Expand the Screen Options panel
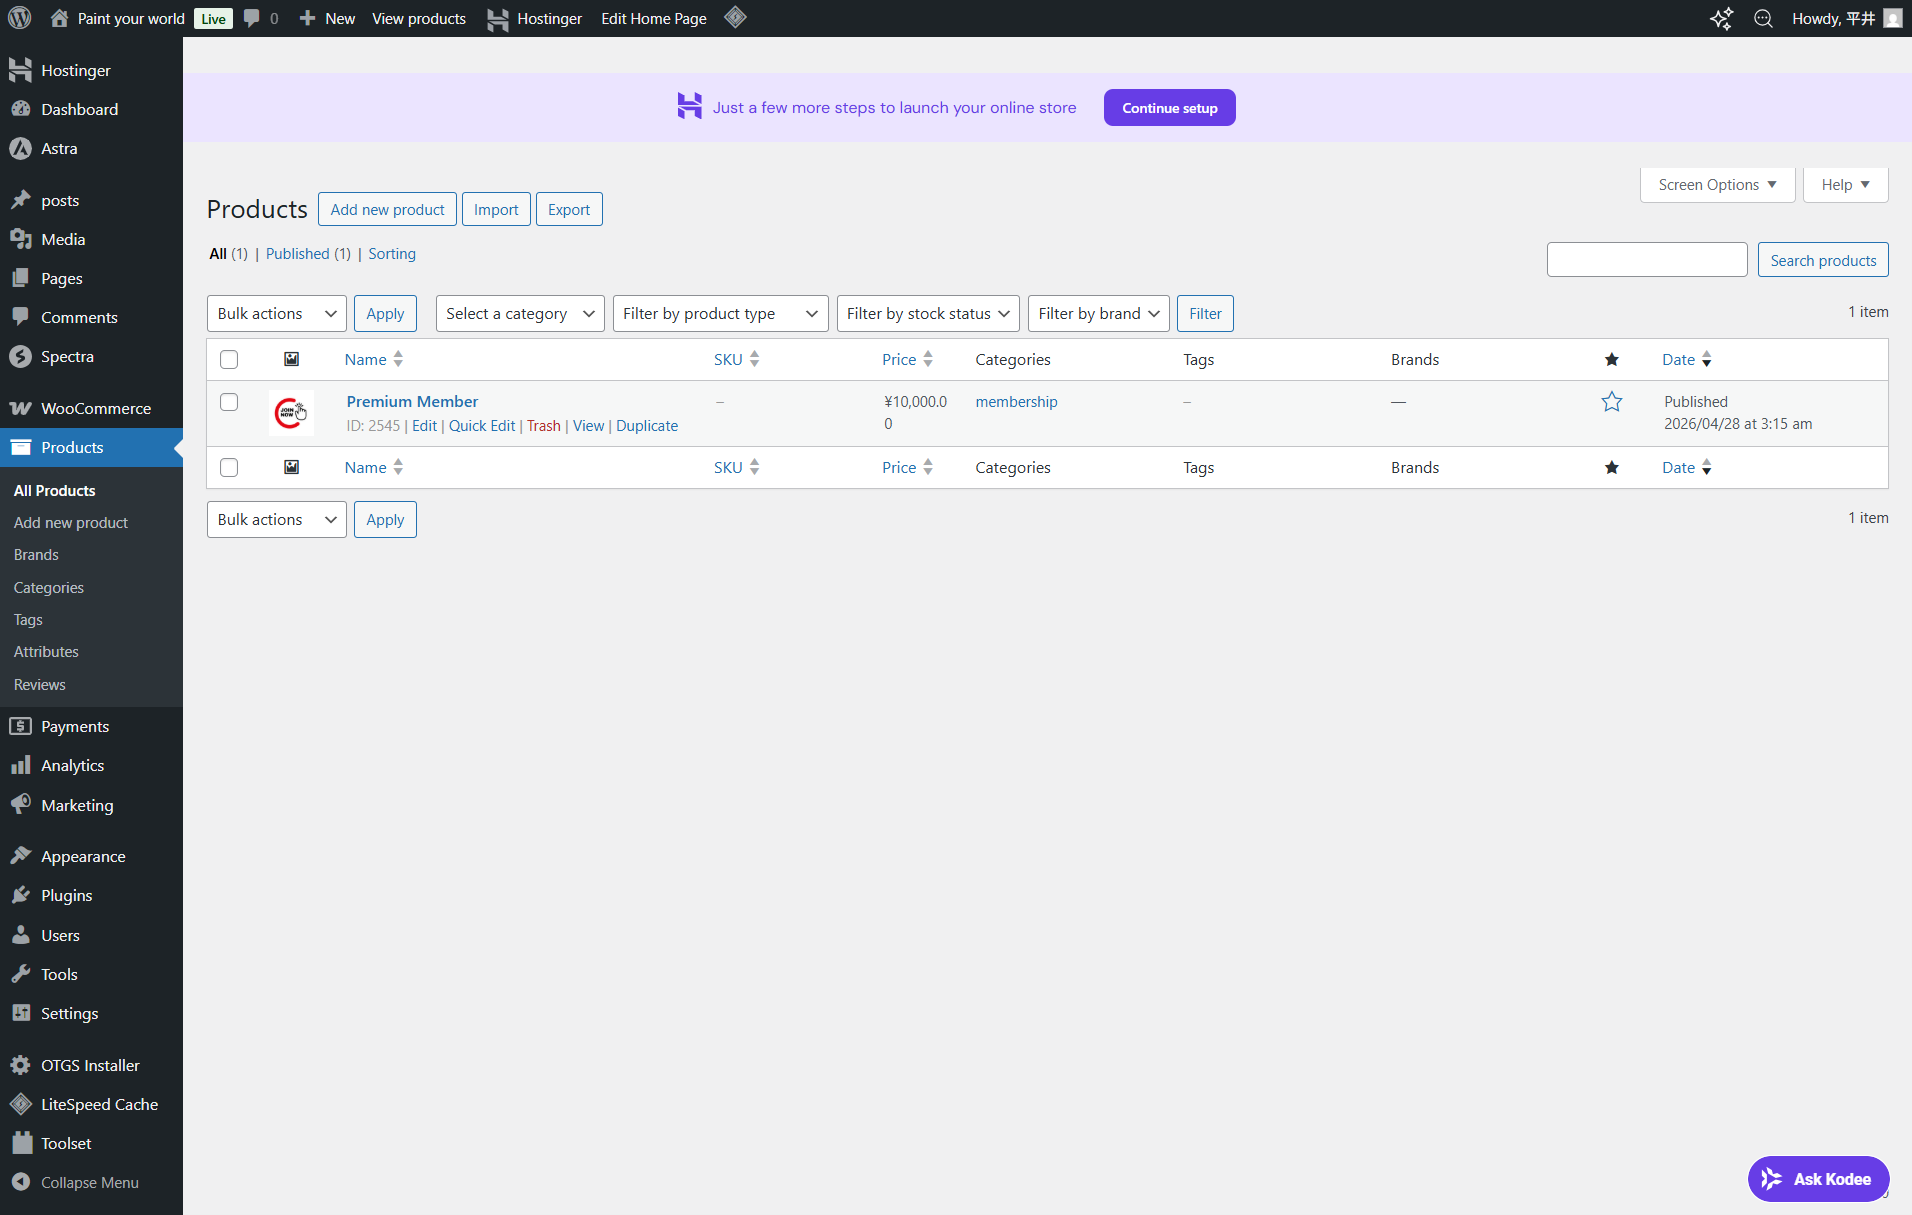 (1717, 185)
